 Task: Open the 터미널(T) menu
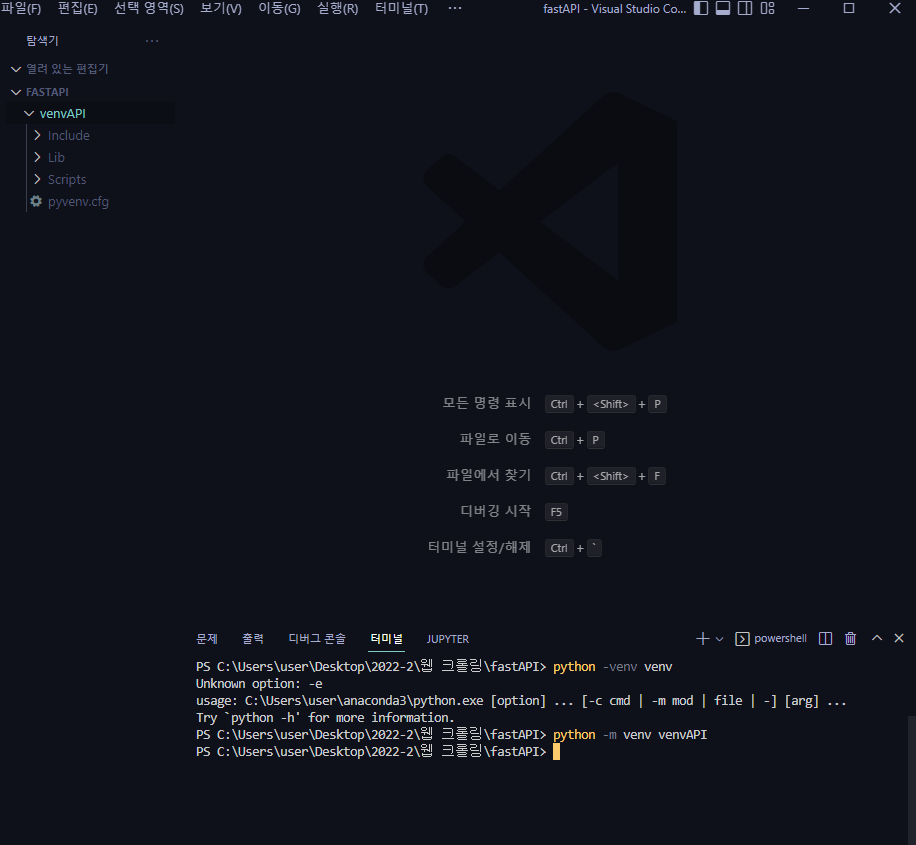401,9
